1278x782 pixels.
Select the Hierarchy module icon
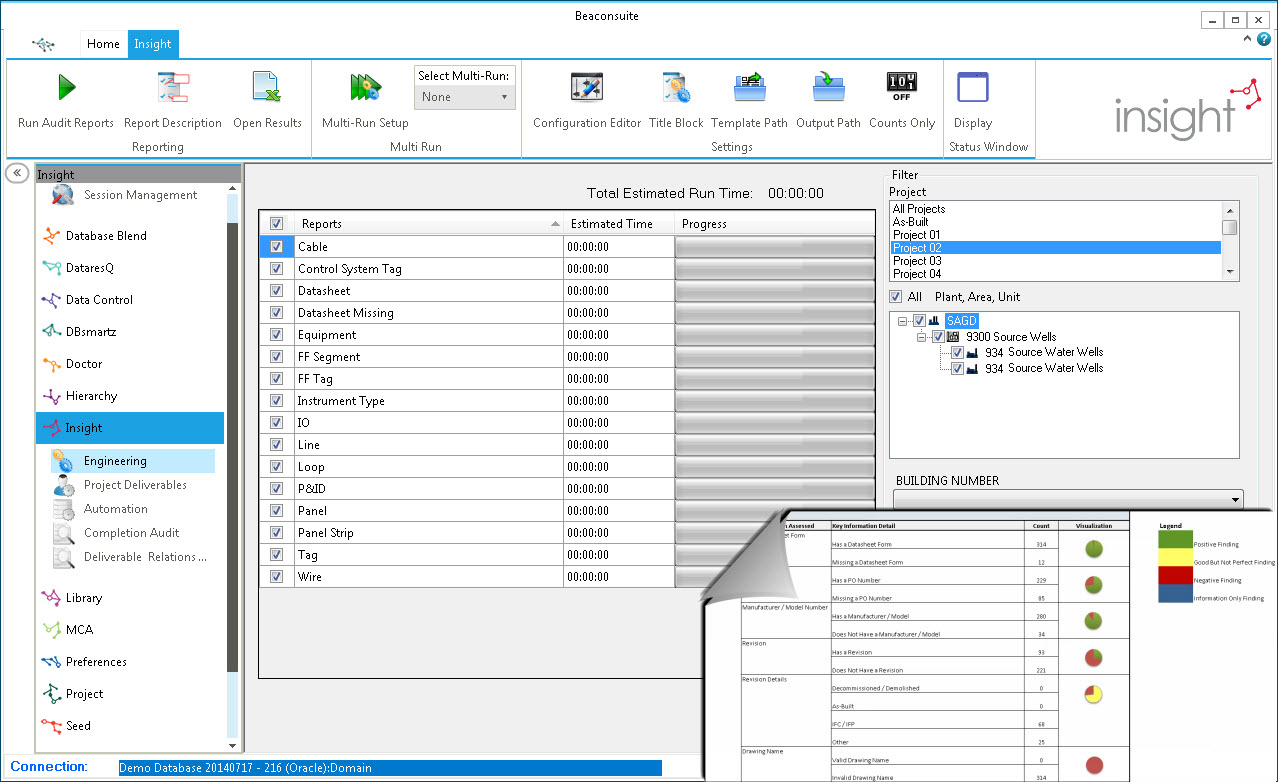click(x=51, y=396)
